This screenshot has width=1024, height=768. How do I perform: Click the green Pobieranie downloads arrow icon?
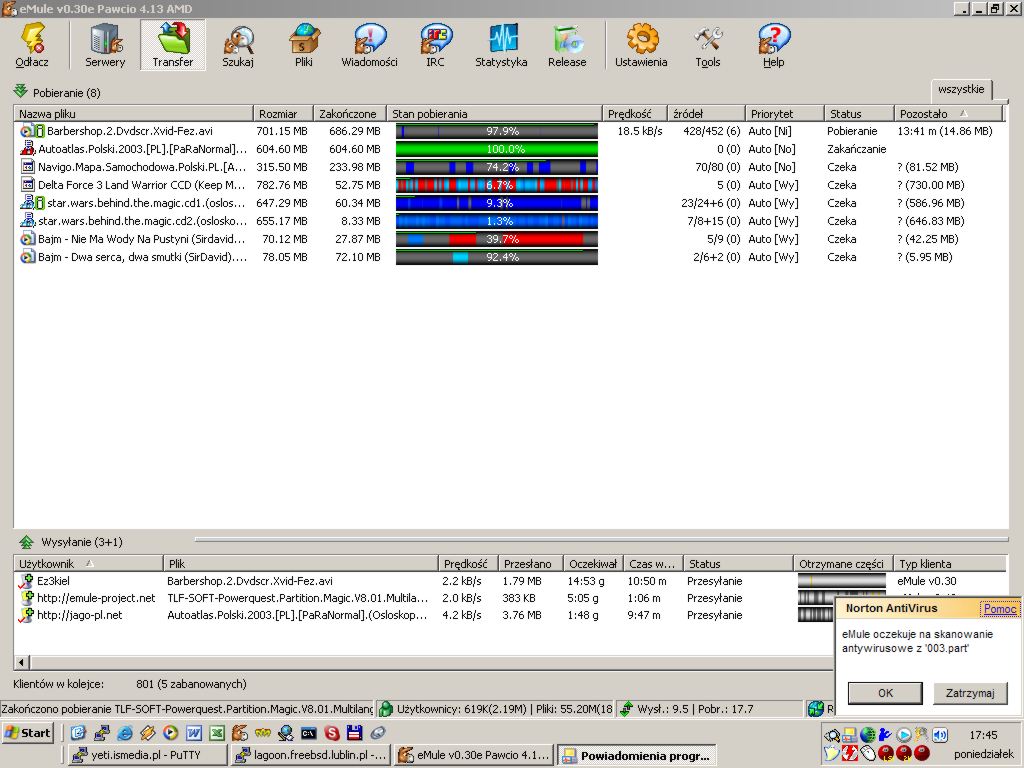20,91
